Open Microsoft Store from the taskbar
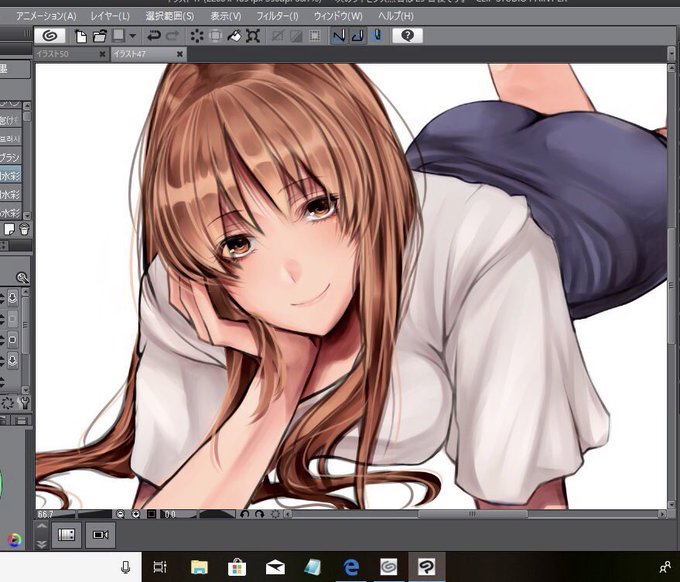The width and height of the screenshot is (680, 582). 237,567
